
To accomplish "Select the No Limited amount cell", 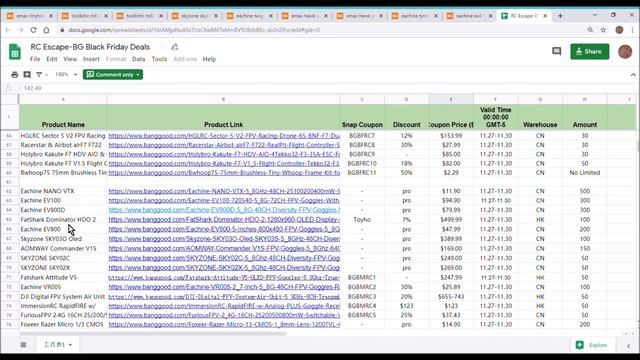I will click(x=584, y=173).
